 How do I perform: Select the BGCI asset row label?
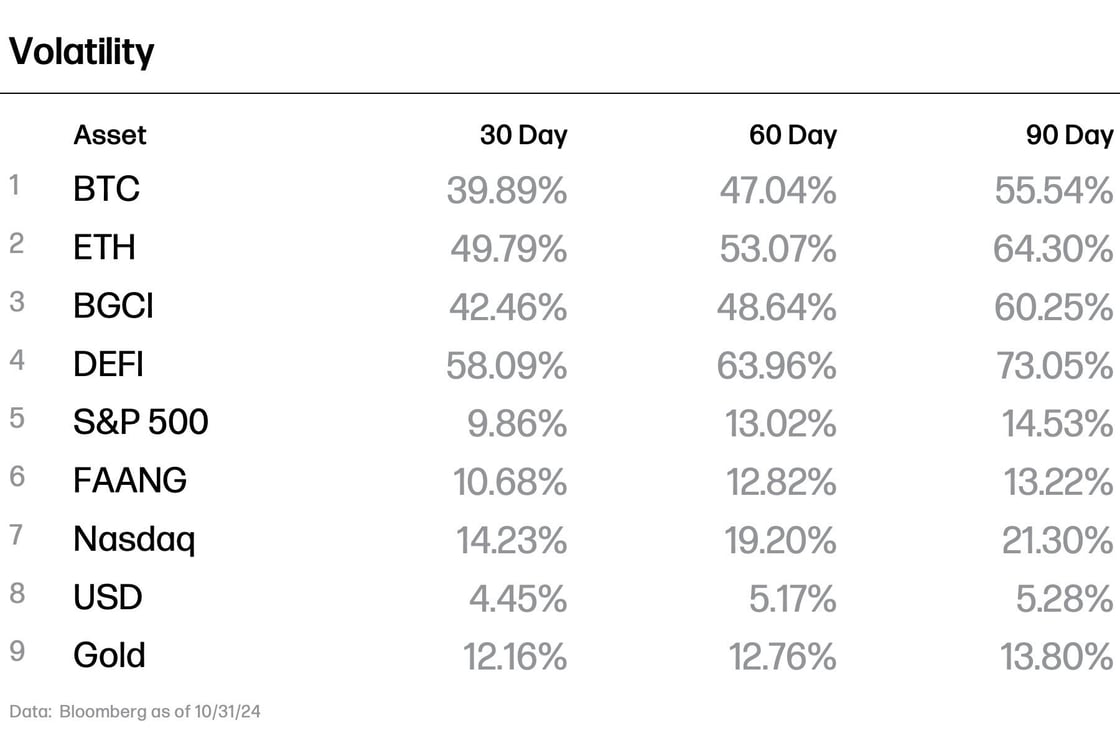[x=114, y=306]
